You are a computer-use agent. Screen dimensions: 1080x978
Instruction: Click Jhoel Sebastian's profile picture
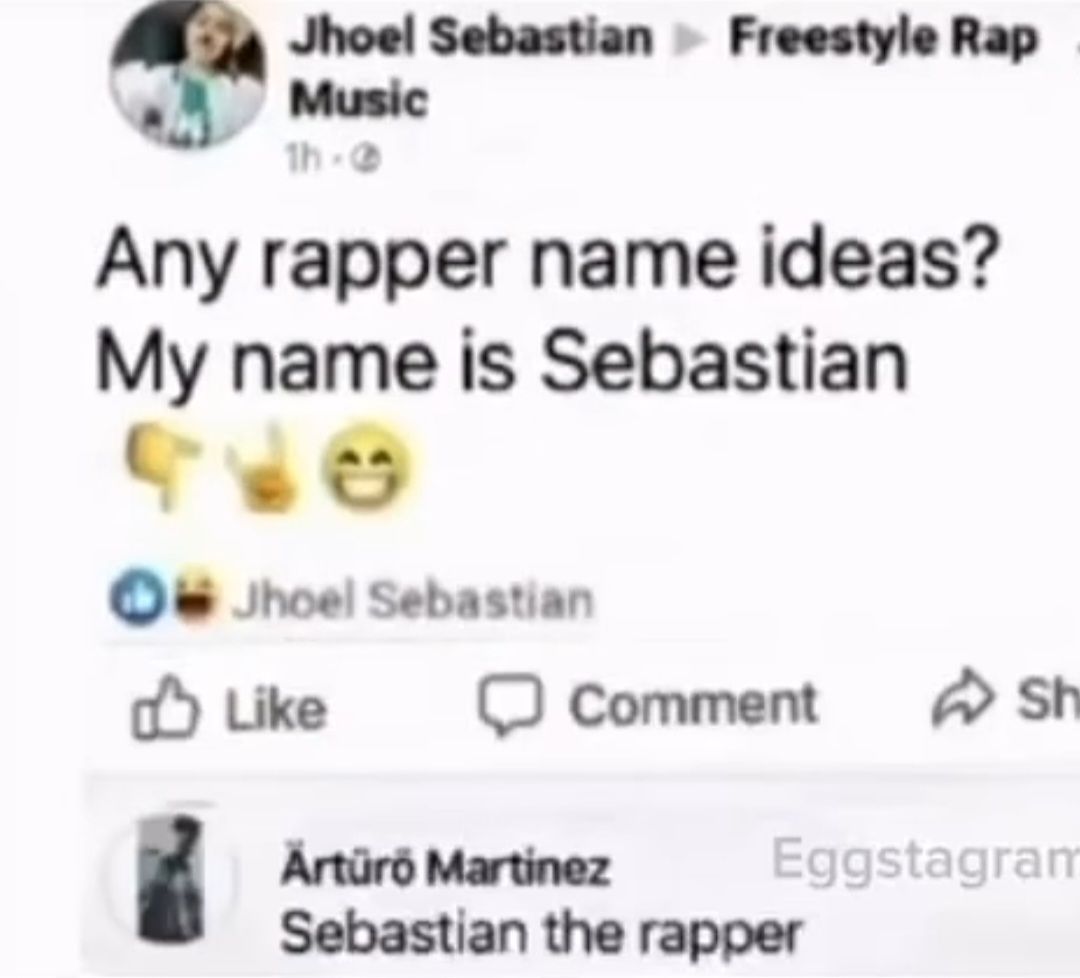pyautogui.click(x=187, y=76)
